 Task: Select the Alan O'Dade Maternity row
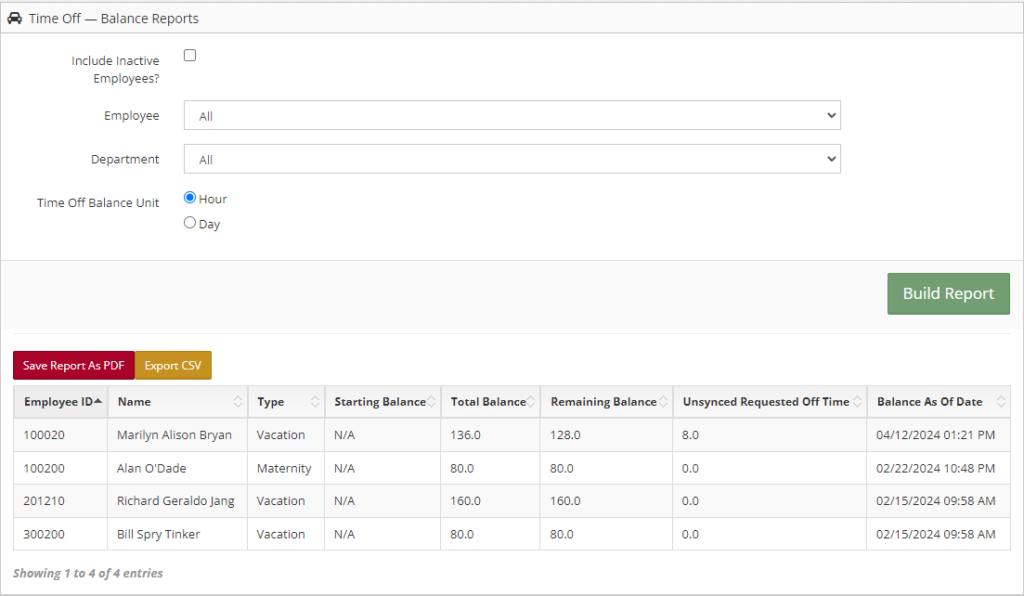pos(512,468)
